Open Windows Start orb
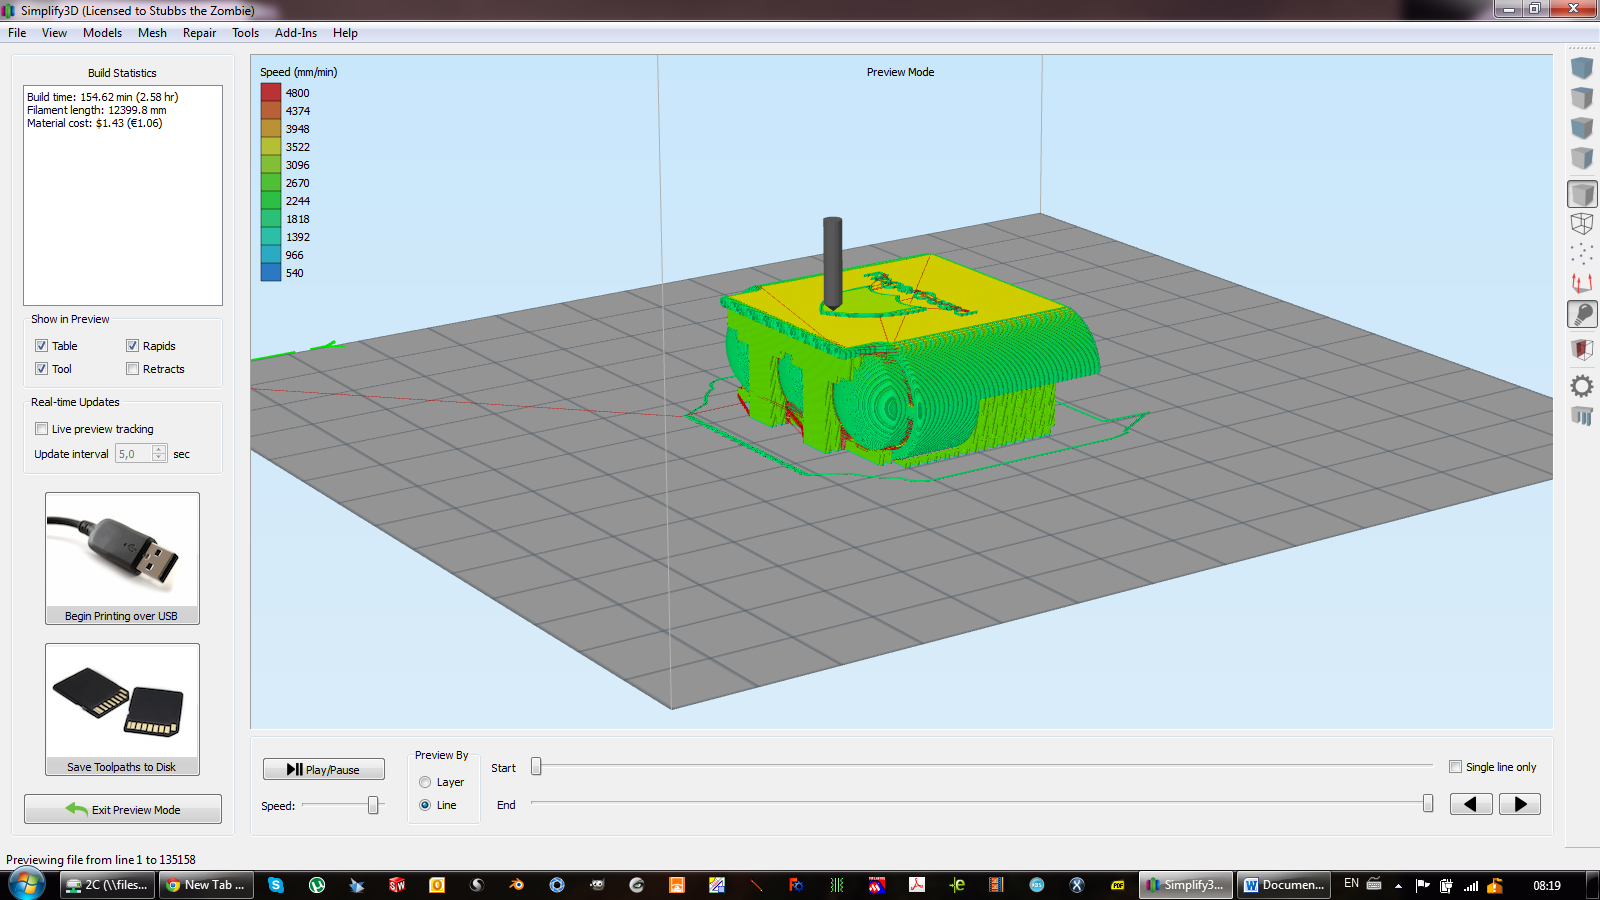Screen dimensions: 1600x900 (x=27, y=885)
